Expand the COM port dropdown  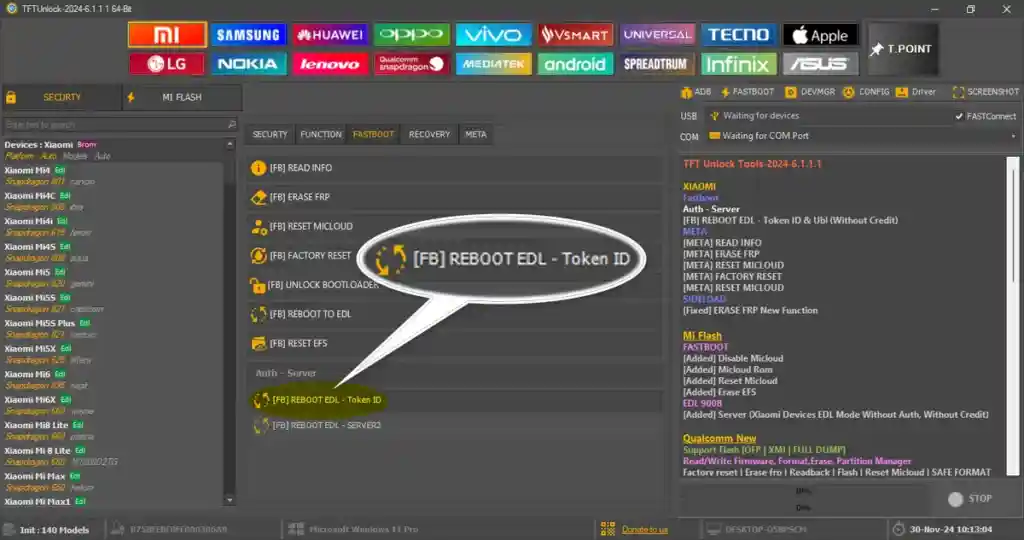pos(1014,136)
